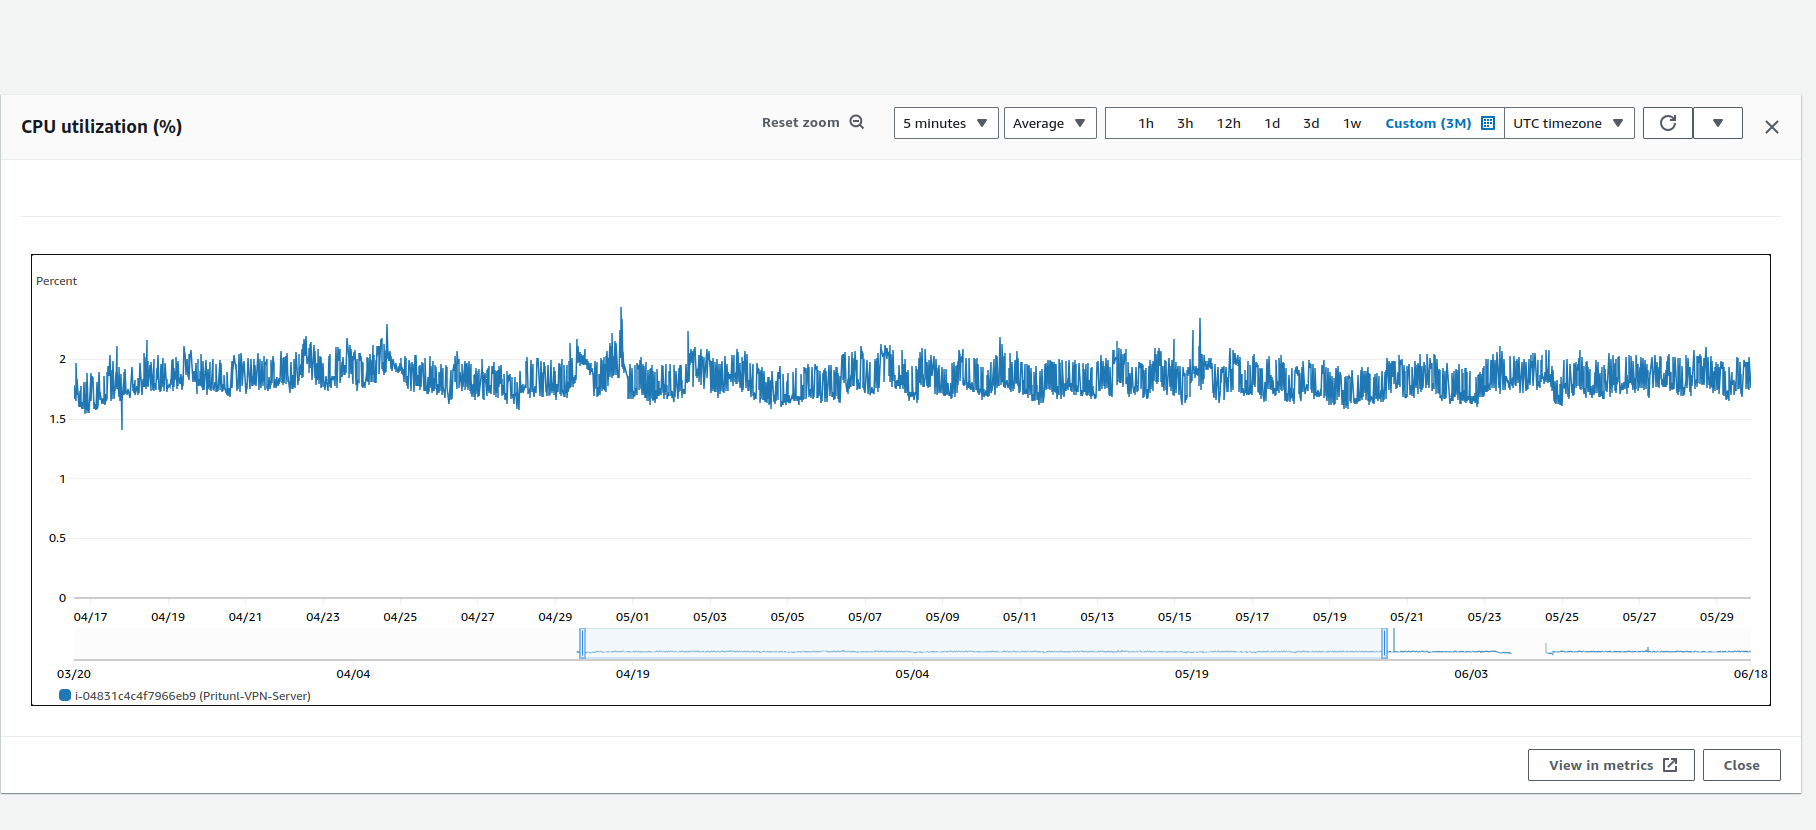The height and width of the screenshot is (830, 1816).
Task: Click the 04/04 label on the overview timeline
Action: [x=353, y=674]
